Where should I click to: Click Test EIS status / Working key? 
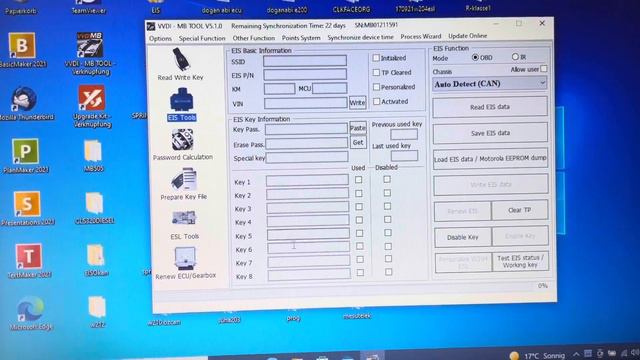tap(520, 261)
